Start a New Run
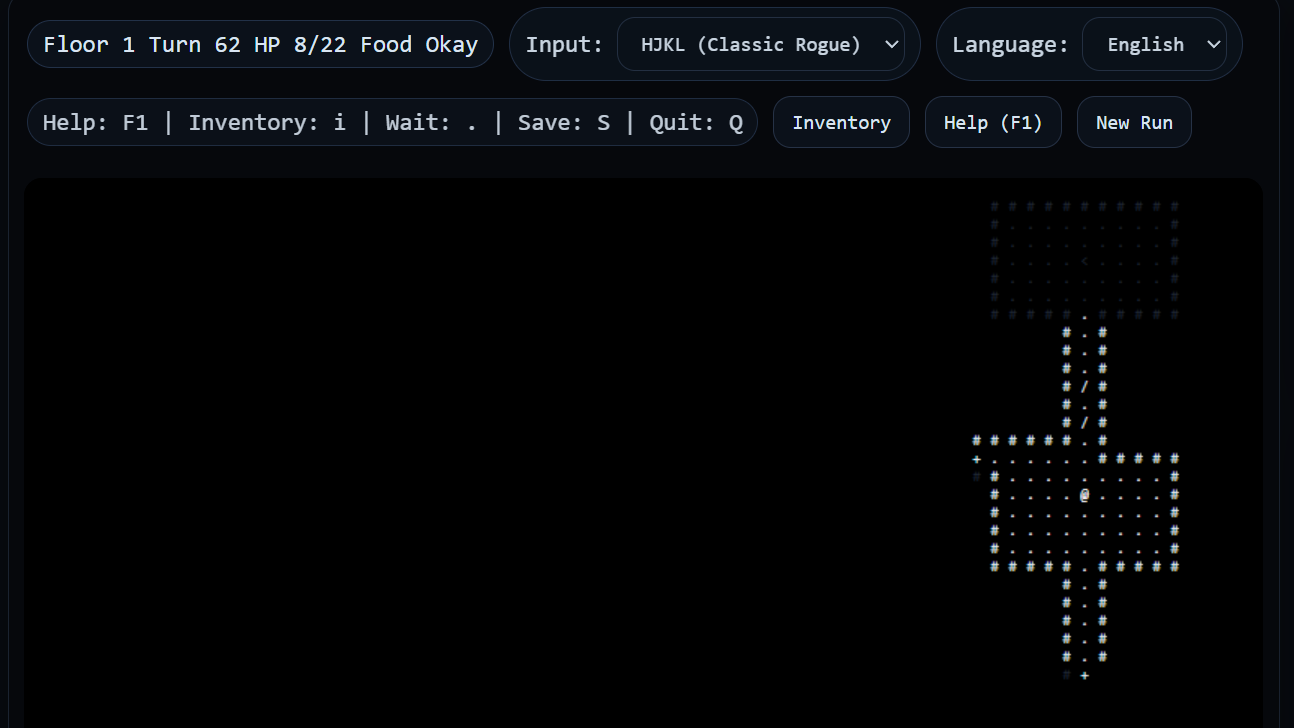This screenshot has width=1294, height=728. coord(1133,122)
